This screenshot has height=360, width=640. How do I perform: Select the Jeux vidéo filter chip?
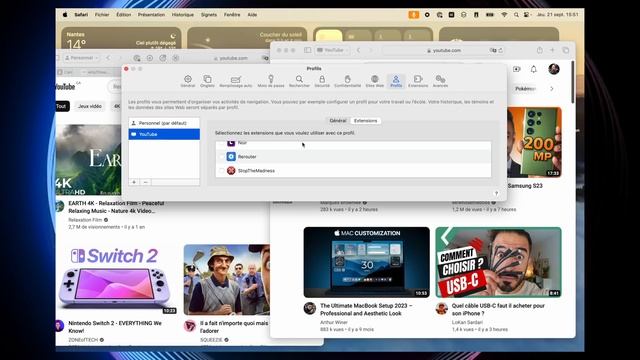[90, 106]
